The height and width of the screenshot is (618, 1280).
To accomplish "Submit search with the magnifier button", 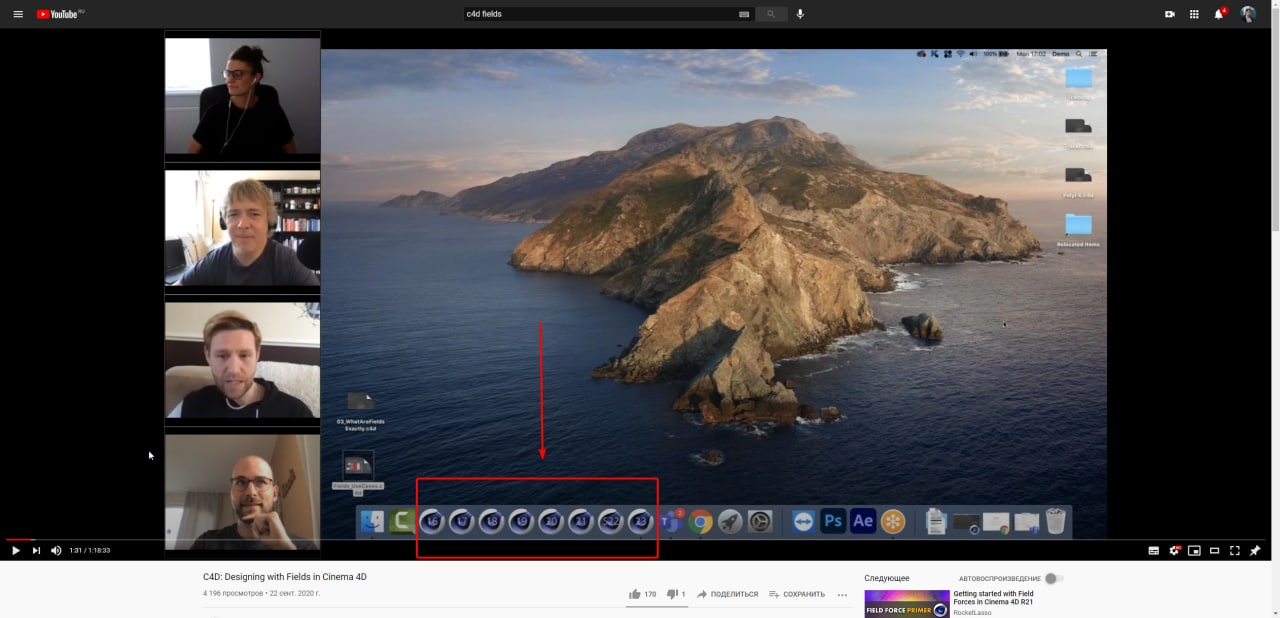I will click(771, 14).
